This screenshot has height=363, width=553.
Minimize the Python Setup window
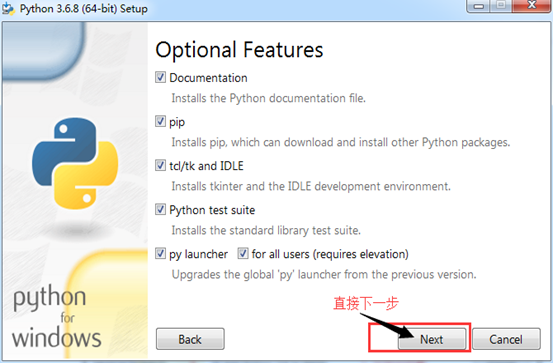[x=478, y=6]
